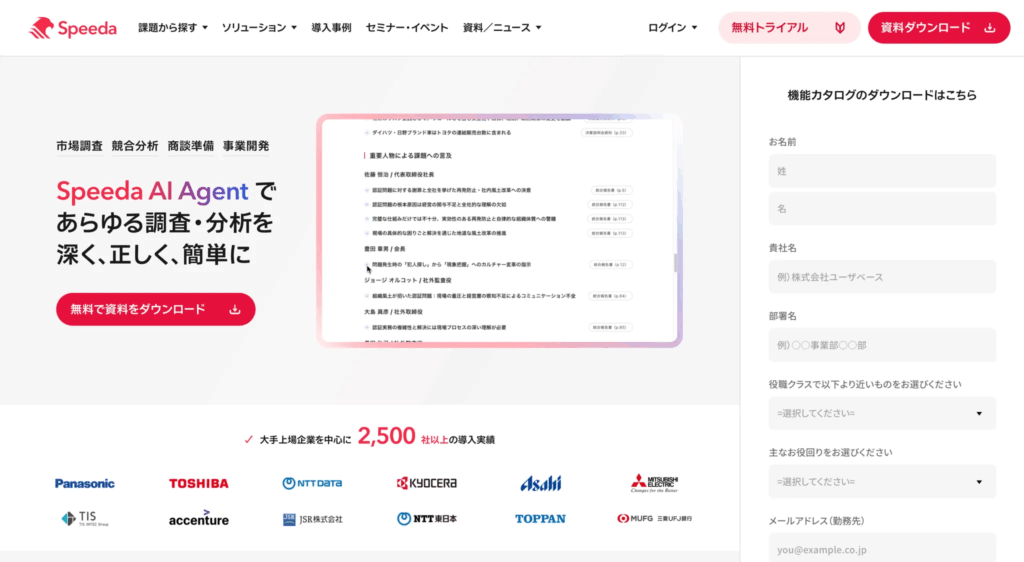The height and width of the screenshot is (562, 1024).
Task: Click the Panasonic company logo
Action: [85, 483]
